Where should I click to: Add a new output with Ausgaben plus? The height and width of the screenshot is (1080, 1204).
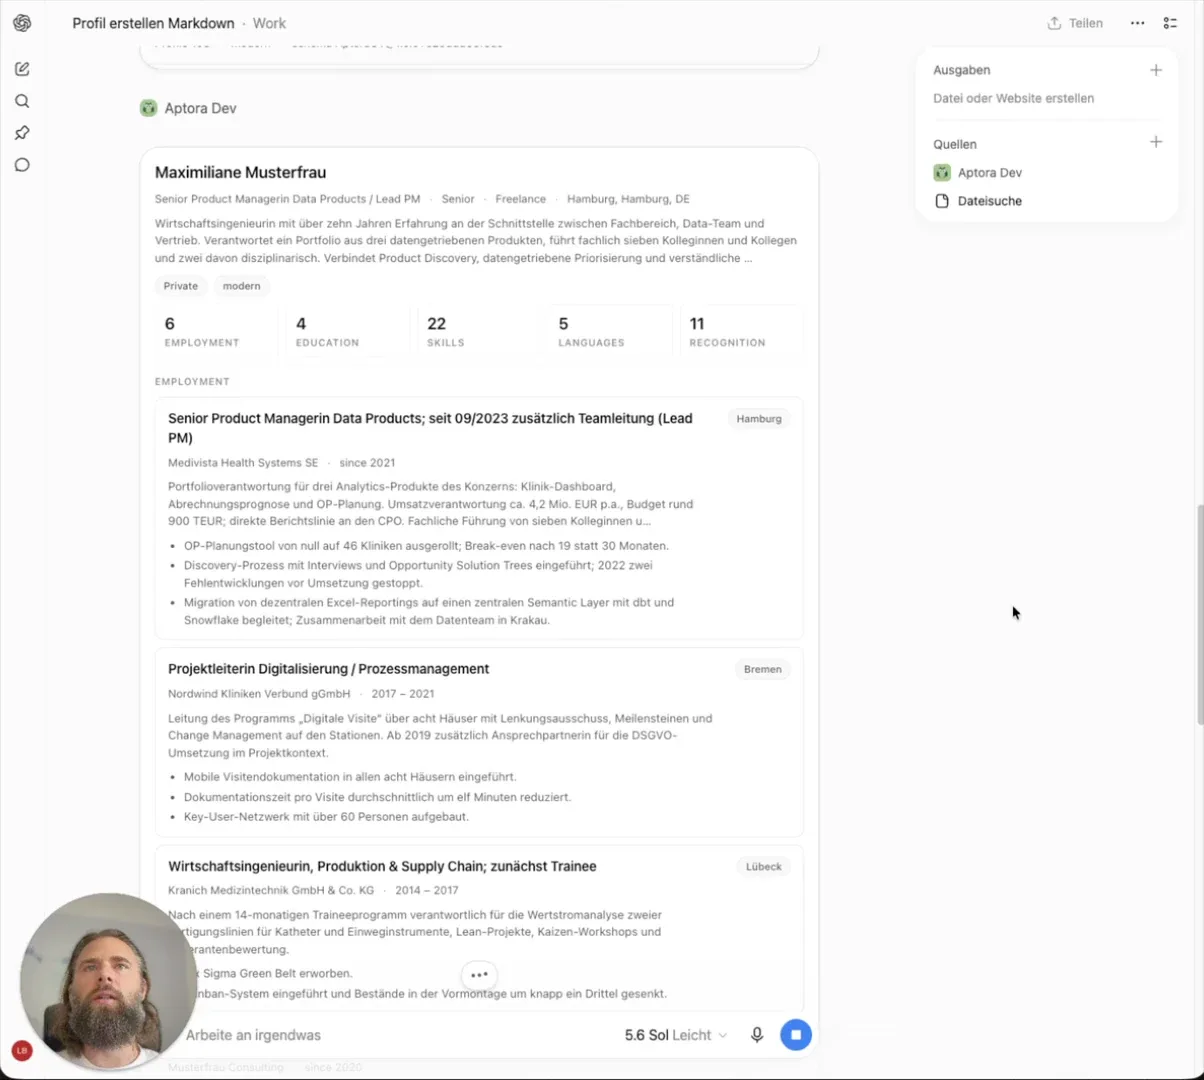[x=1156, y=70]
